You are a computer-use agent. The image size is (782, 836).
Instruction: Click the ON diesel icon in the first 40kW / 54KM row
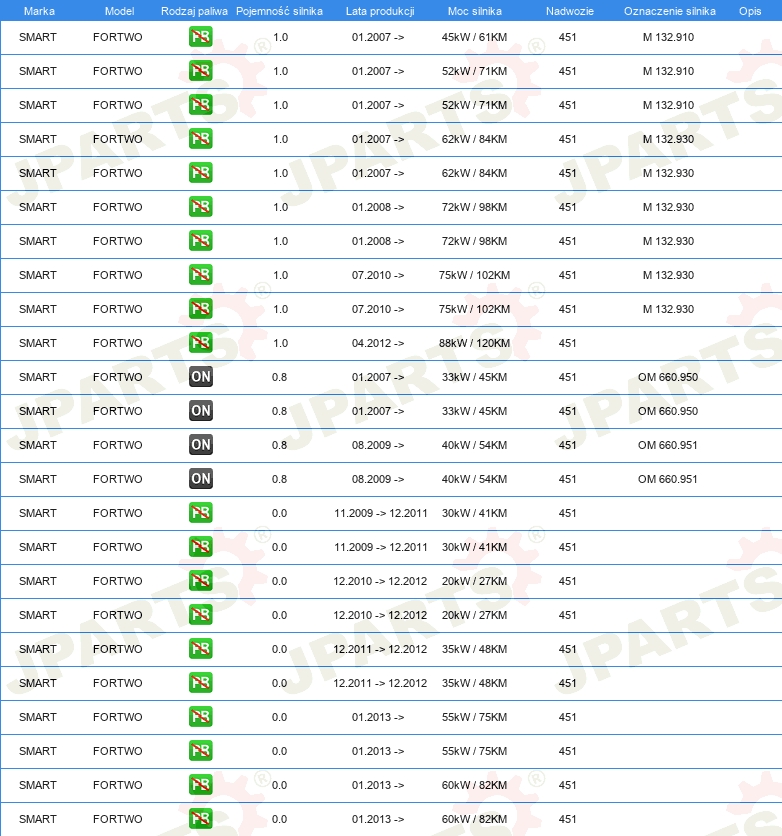click(x=200, y=445)
